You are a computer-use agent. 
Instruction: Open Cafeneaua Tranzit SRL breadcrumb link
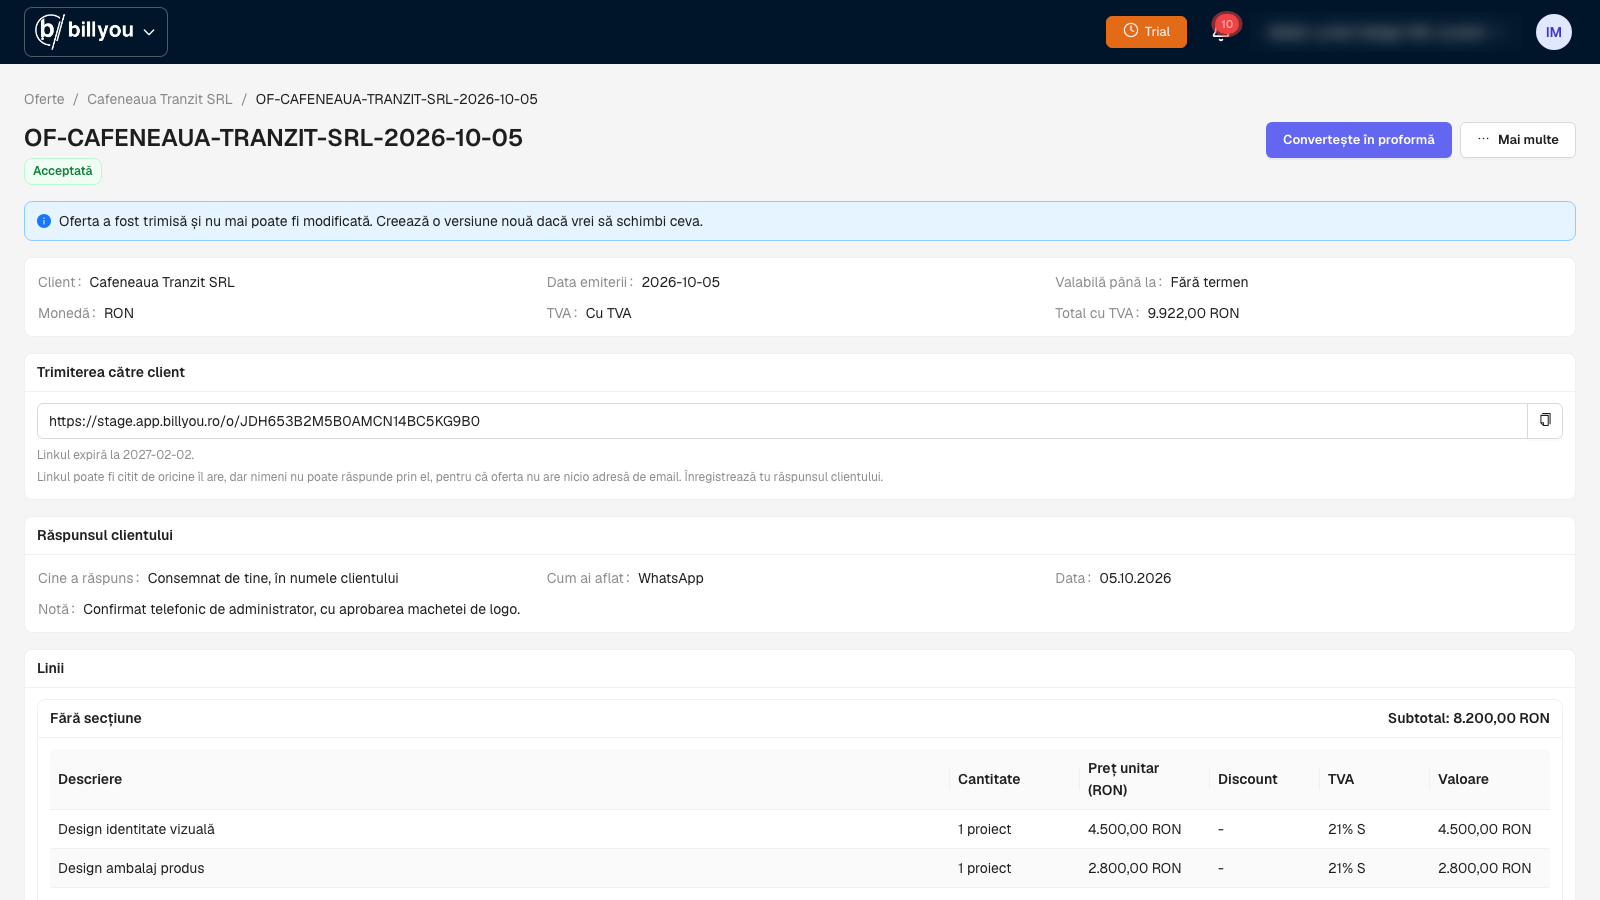[160, 99]
